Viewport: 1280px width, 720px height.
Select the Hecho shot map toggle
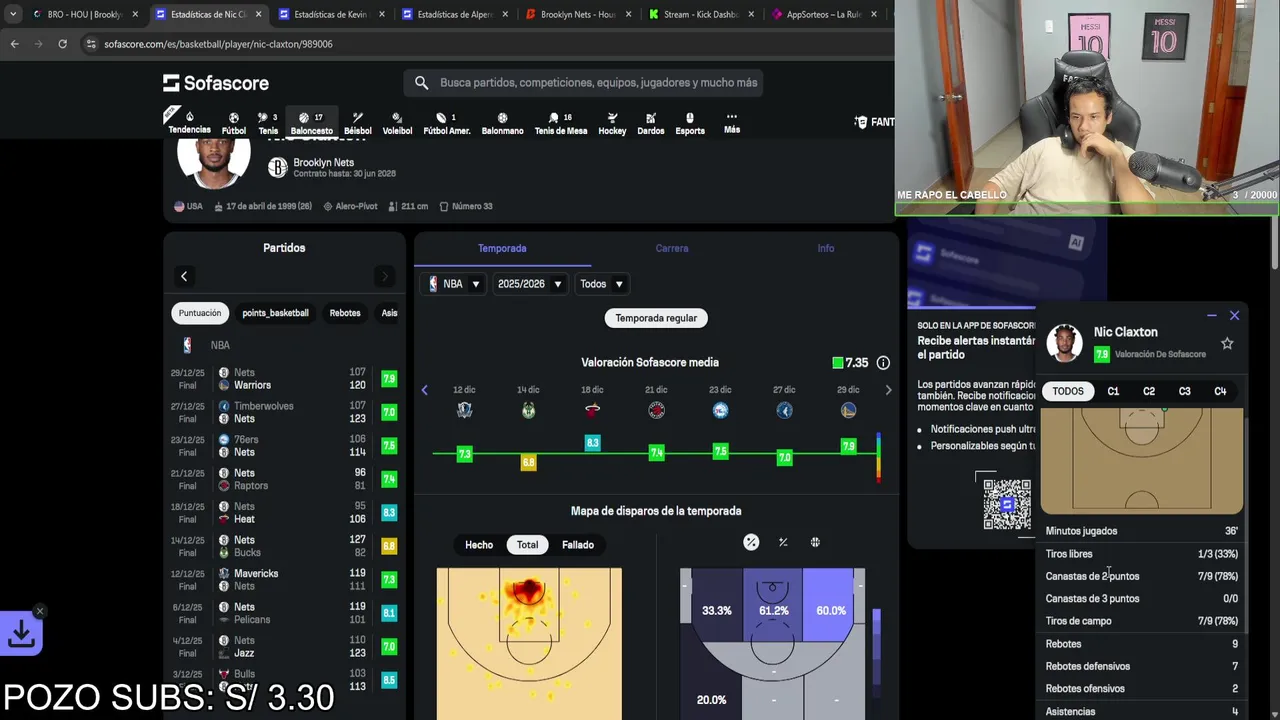(x=479, y=545)
